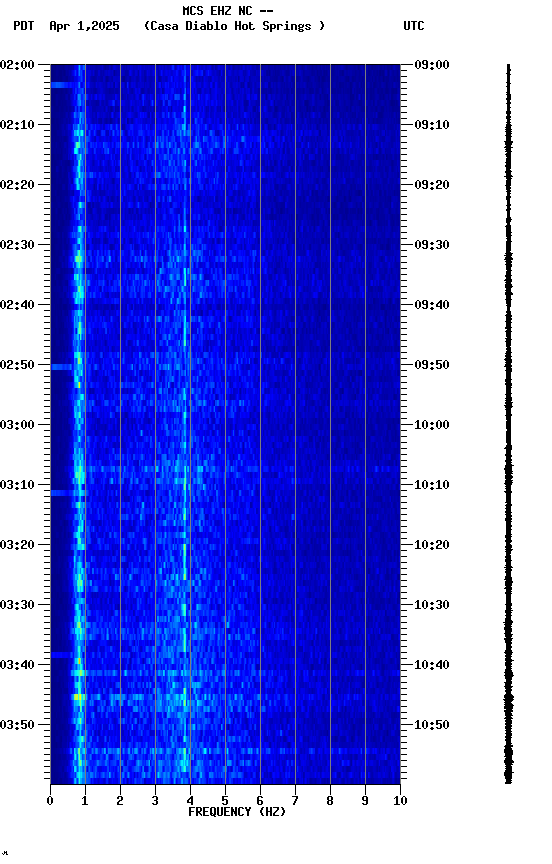Click the 5 Hz frequency axis label
The height and width of the screenshot is (864, 552).
(225, 801)
